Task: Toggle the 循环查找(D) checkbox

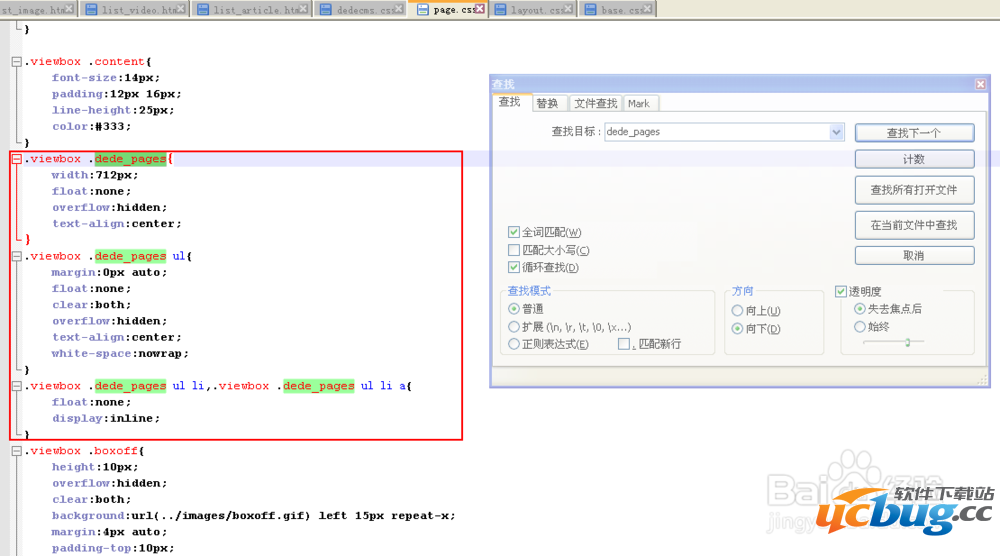Action: coord(513,267)
